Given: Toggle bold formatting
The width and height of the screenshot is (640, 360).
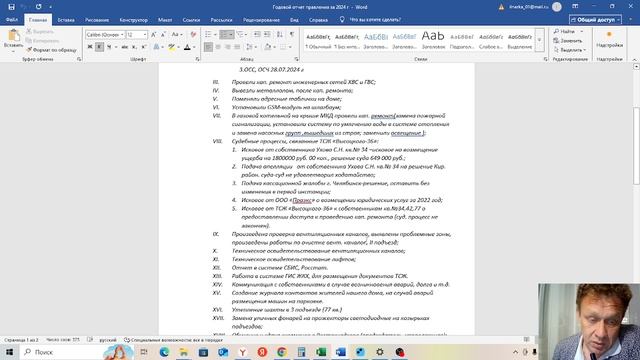Looking at the screenshot, I should point(90,47).
